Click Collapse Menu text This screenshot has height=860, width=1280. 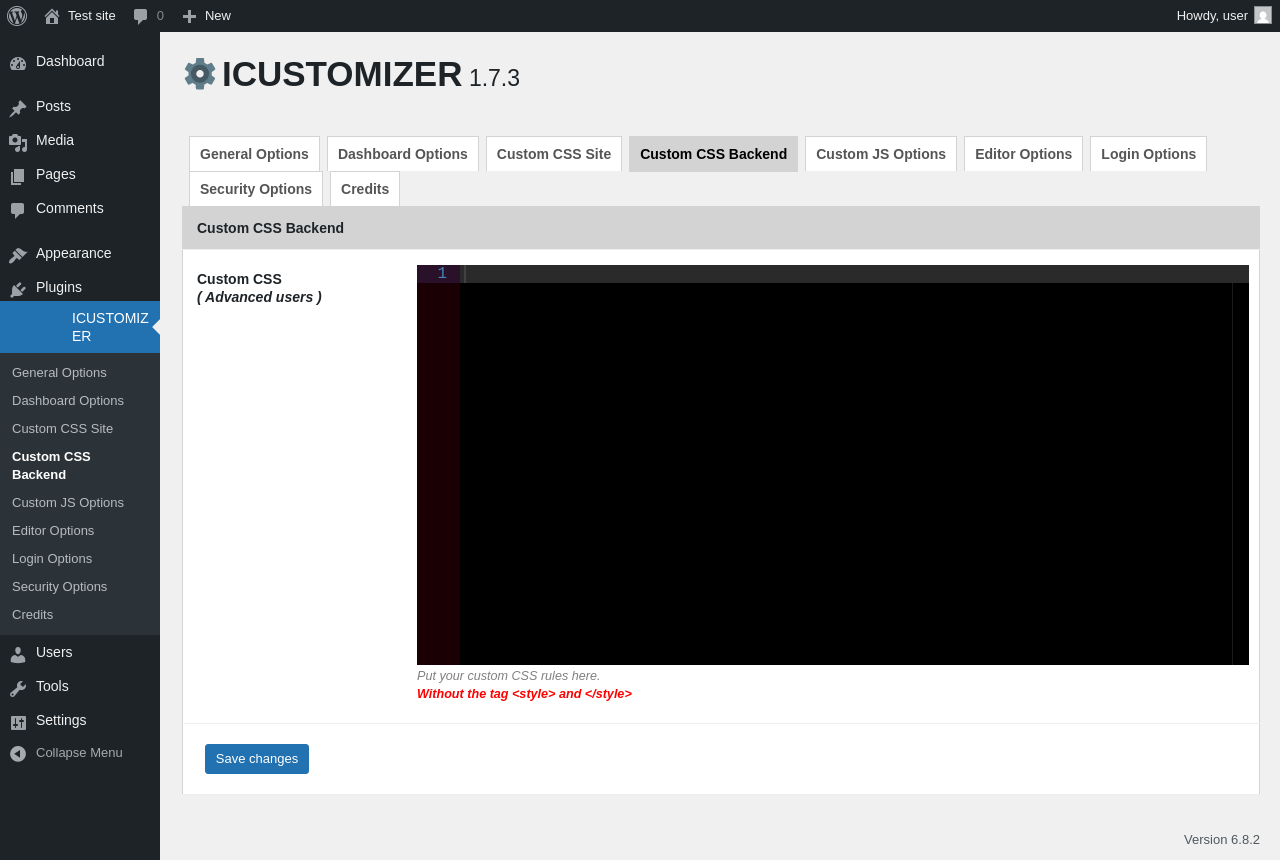pos(79,753)
